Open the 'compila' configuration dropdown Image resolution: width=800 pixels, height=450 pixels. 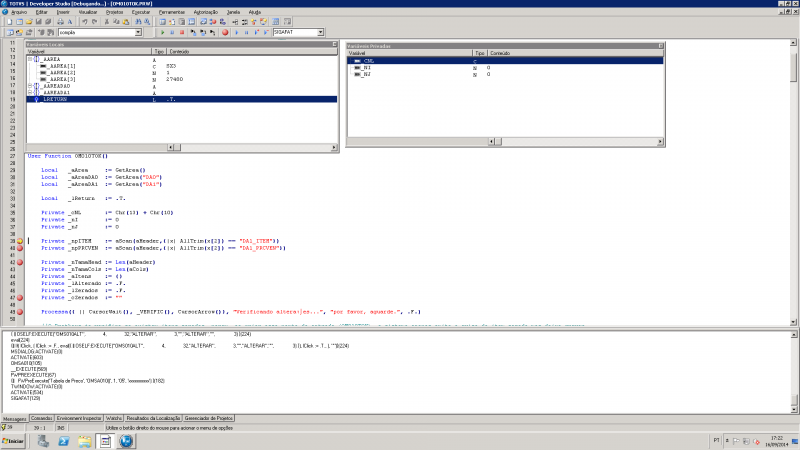[138, 32]
